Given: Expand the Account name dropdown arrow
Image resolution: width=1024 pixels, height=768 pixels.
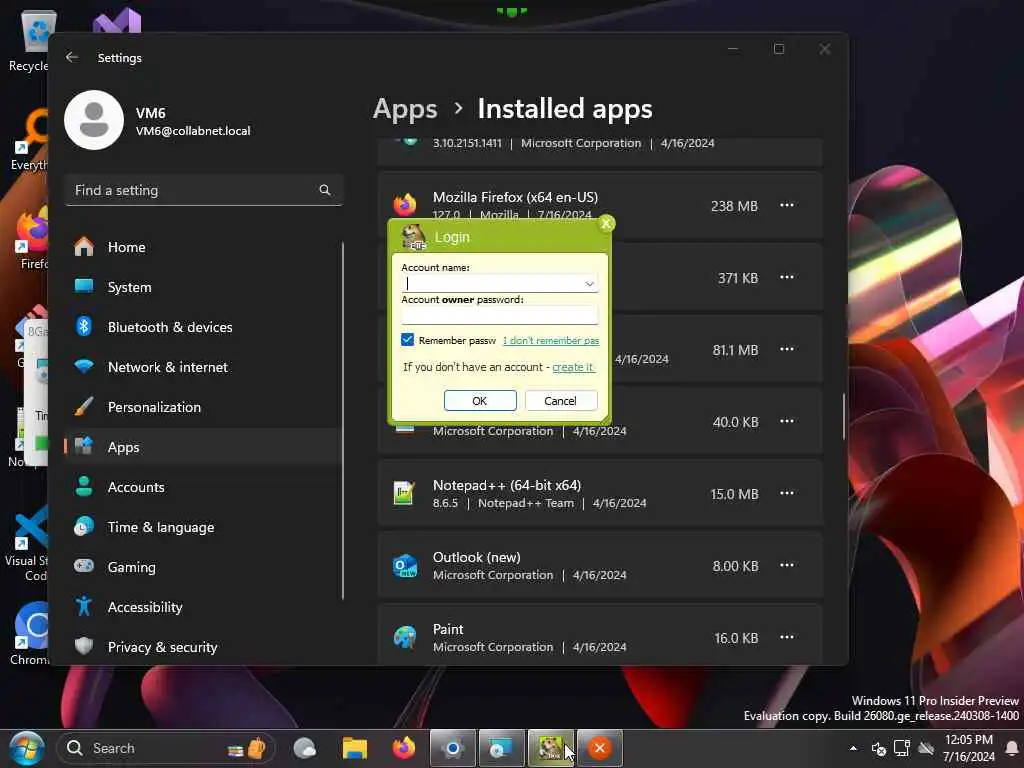Looking at the screenshot, I should 590,283.
